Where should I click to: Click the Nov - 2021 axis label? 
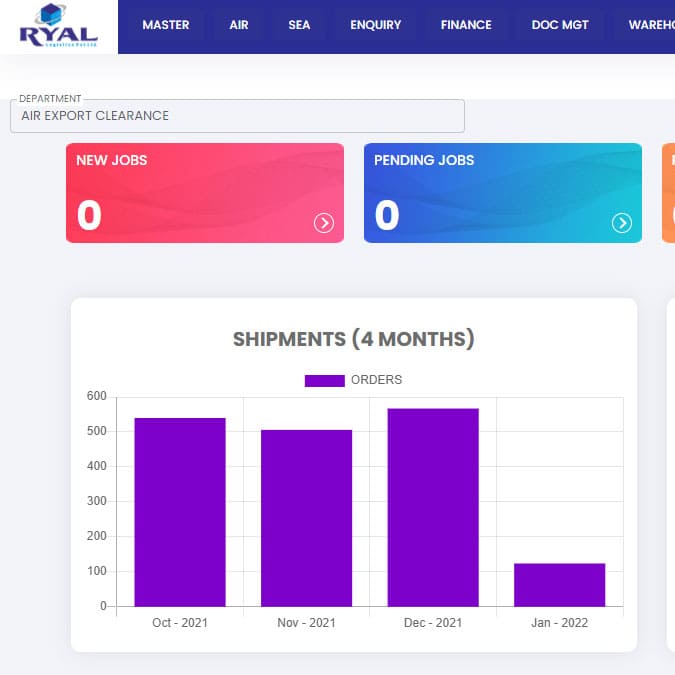[307, 622]
